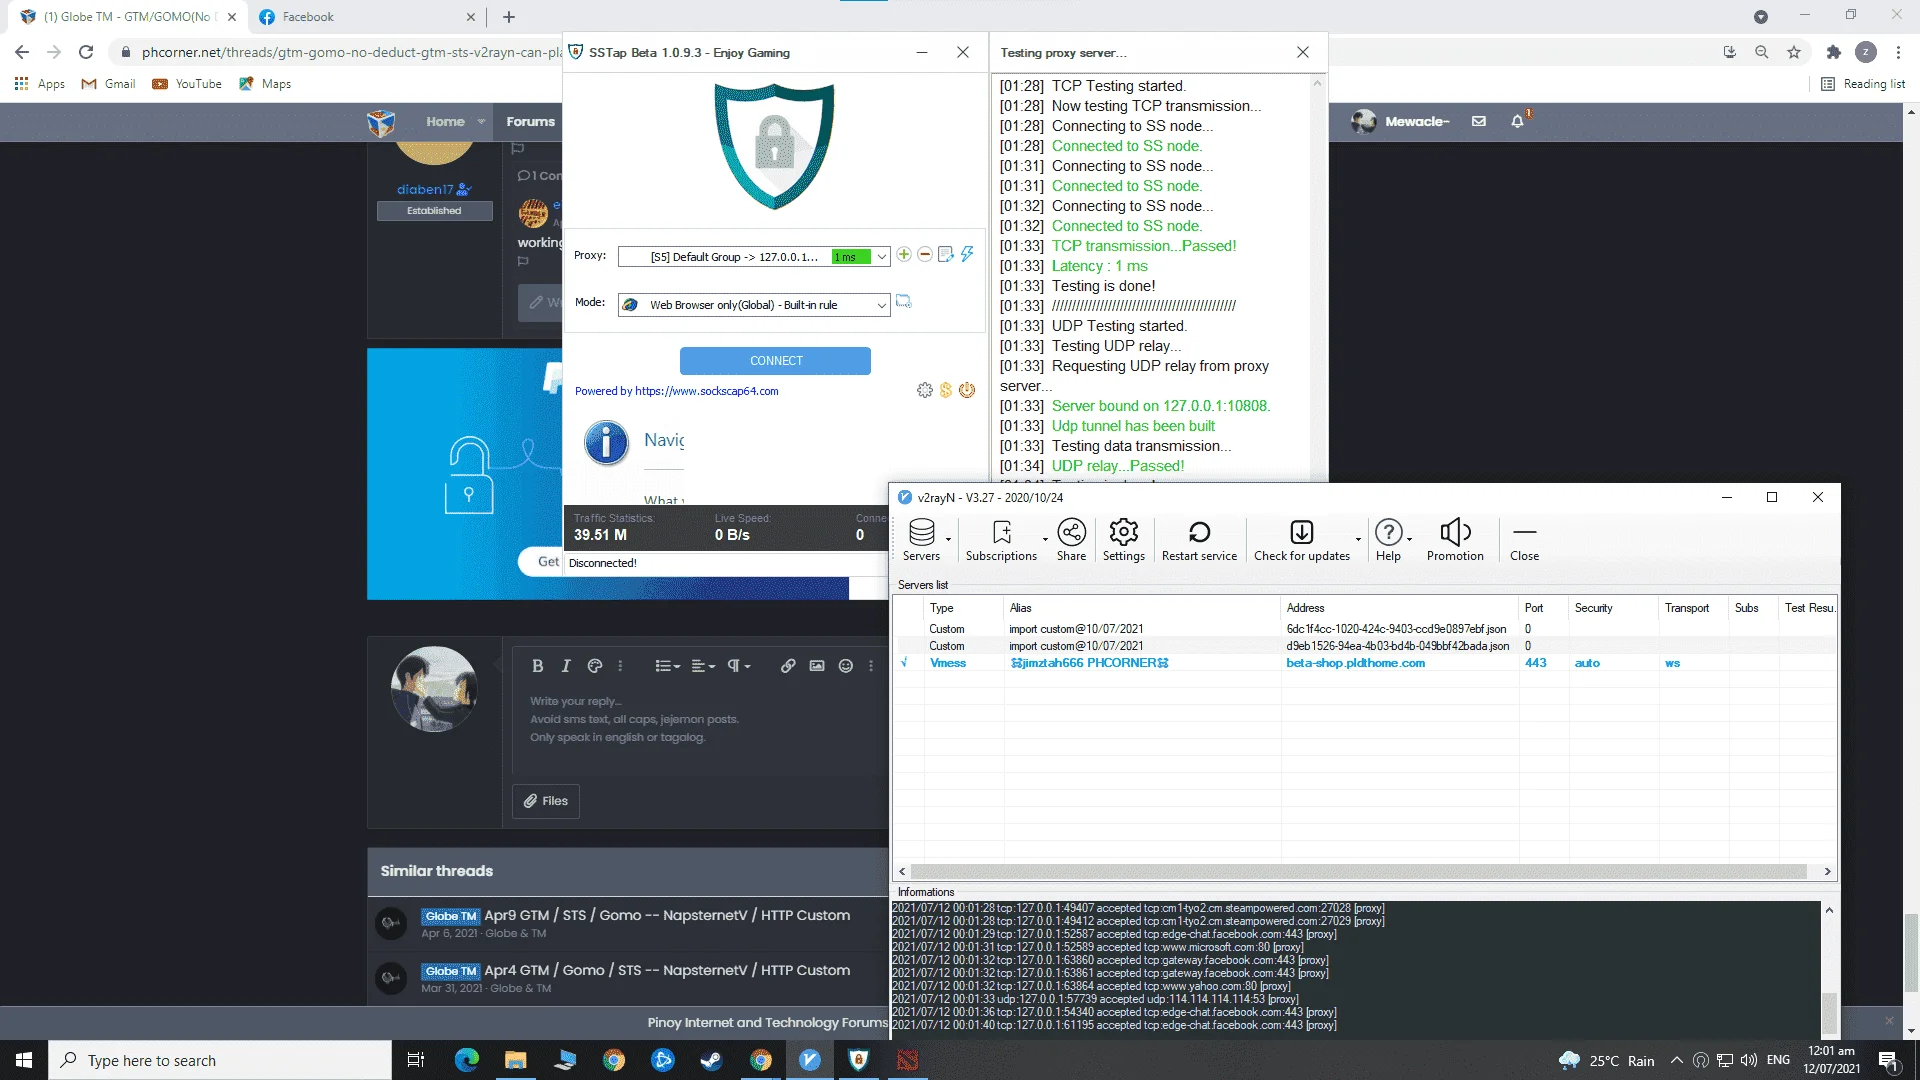The width and height of the screenshot is (1920, 1080).
Task: Open Steam from the taskbar
Action: pos(711,1060)
